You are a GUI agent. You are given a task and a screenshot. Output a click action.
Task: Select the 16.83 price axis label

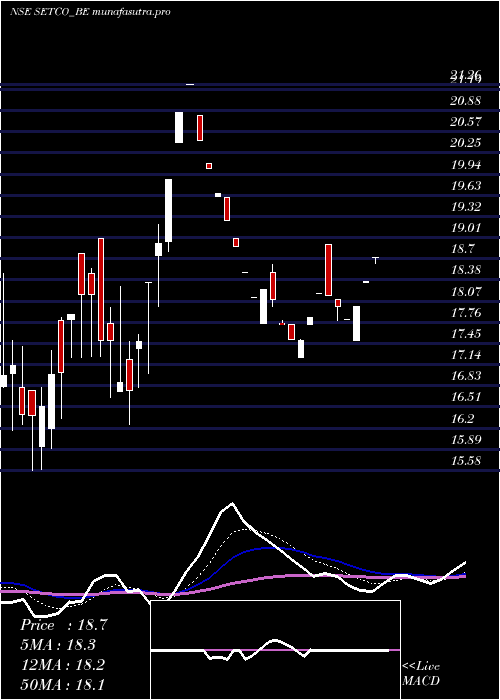(x=466, y=376)
